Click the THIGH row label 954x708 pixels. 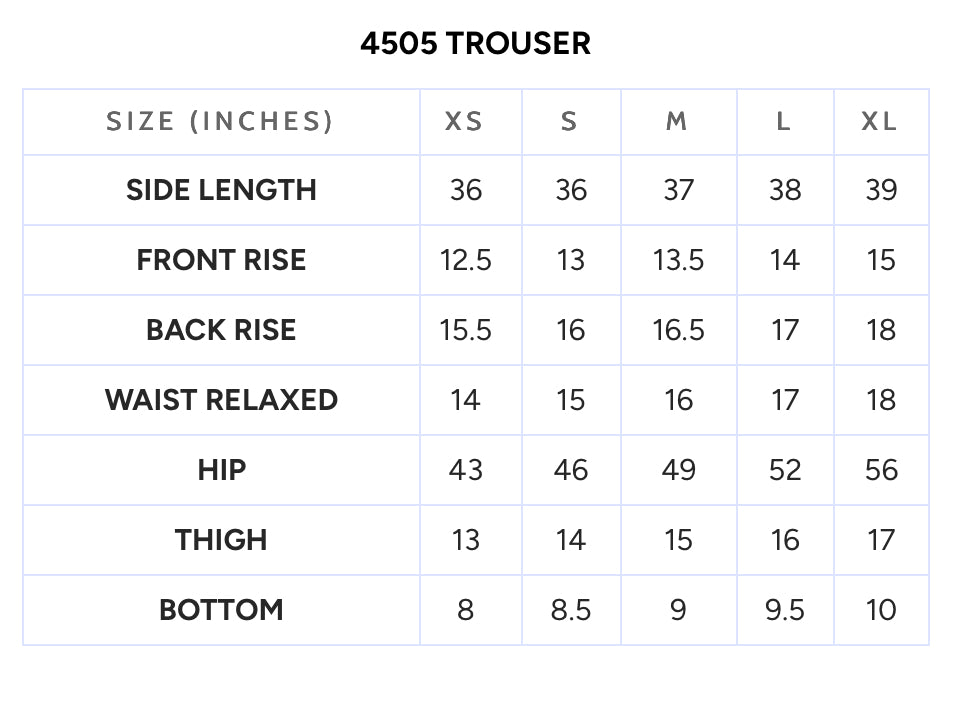pyautogui.click(x=221, y=540)
